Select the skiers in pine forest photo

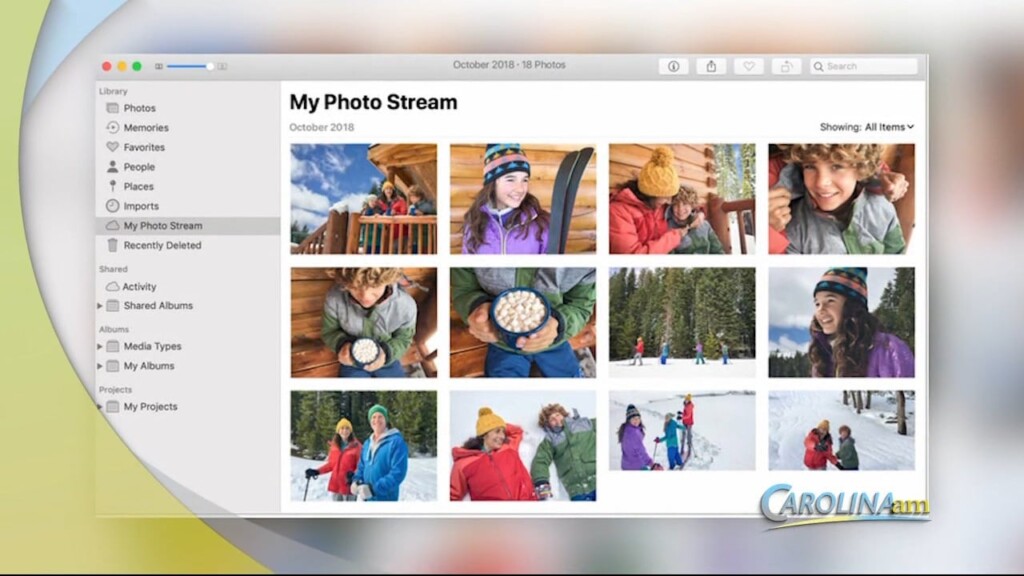click(682, 322)
